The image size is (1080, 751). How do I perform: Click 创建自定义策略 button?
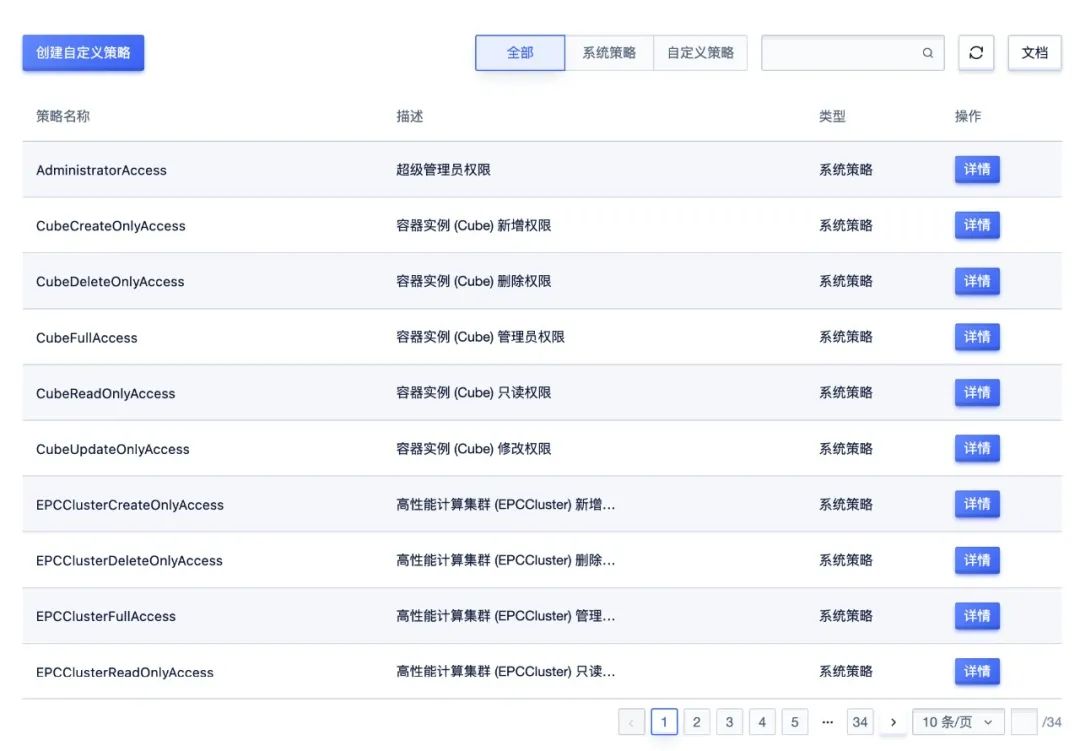(83, 53)
